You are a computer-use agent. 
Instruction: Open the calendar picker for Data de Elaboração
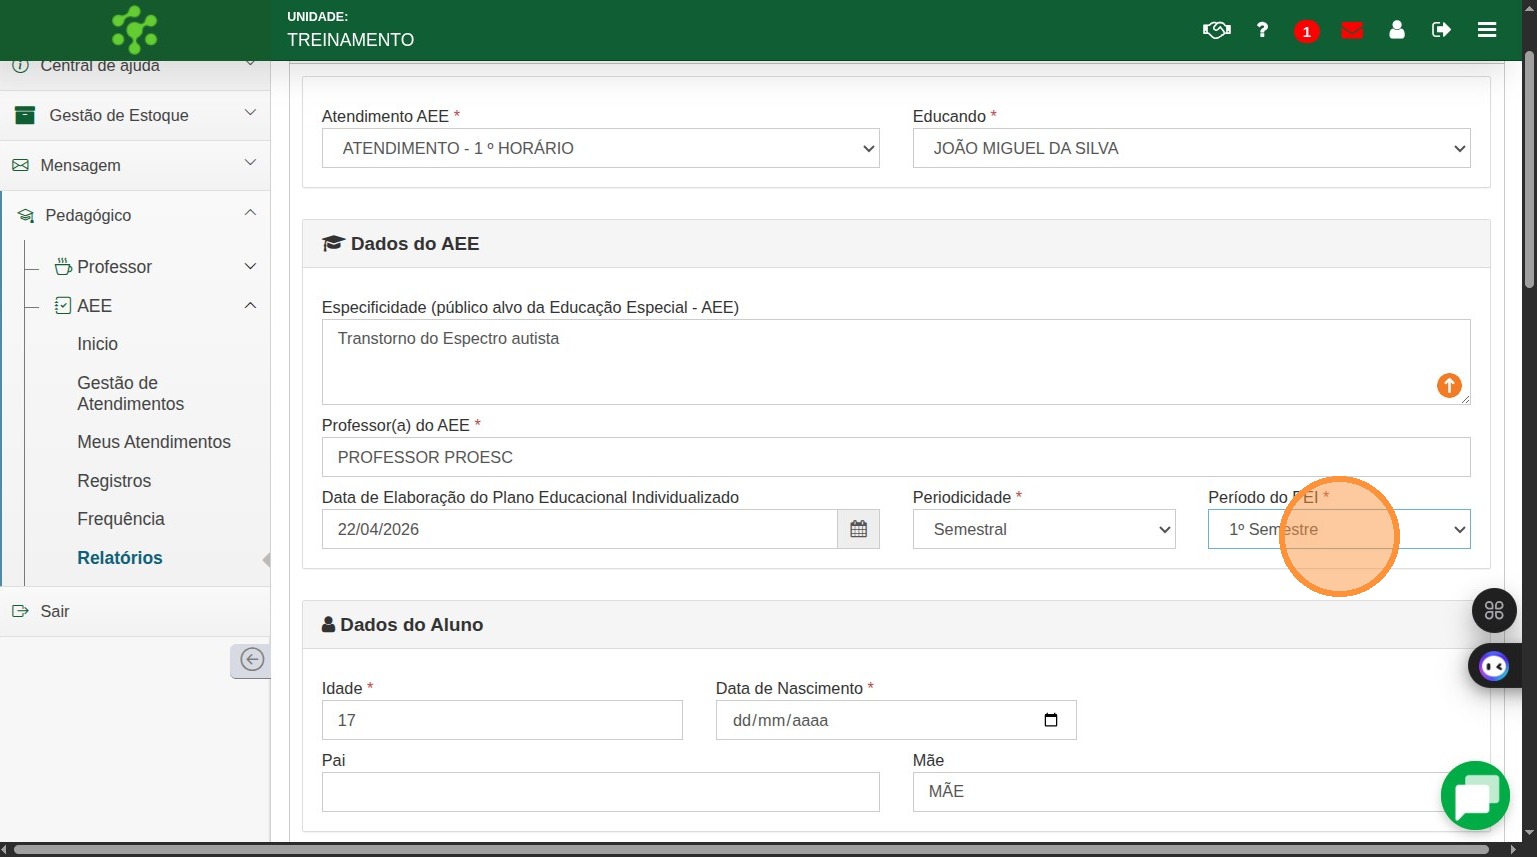pos(858,529)
